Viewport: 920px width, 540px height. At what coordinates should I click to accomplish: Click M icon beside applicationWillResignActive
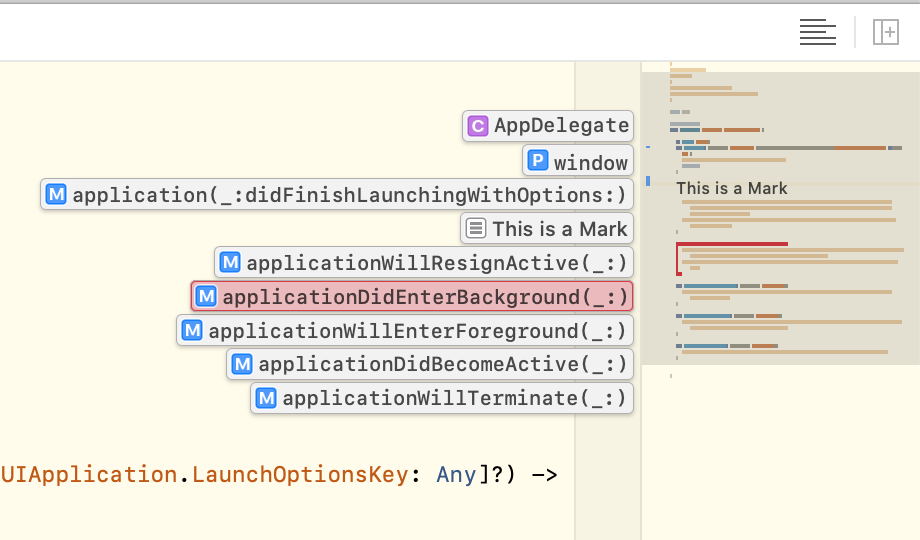(230, 262)
